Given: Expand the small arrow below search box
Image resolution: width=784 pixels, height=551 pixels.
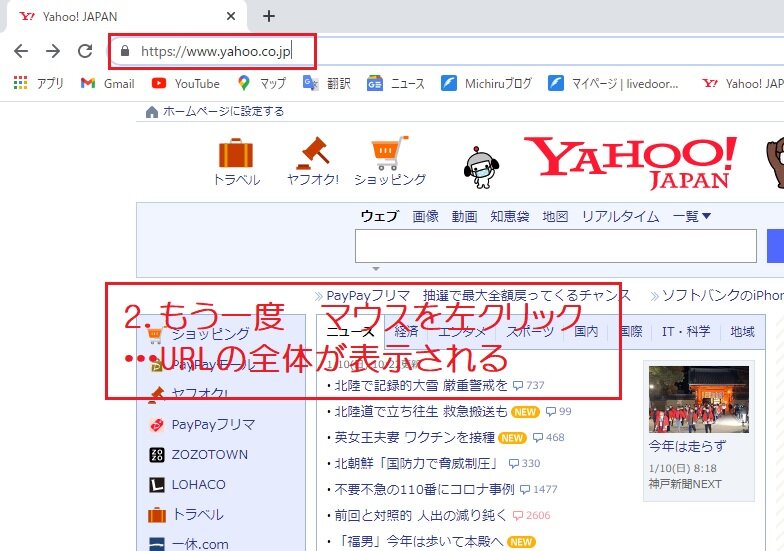Looking at the screenshot, I should click(376, 269).
